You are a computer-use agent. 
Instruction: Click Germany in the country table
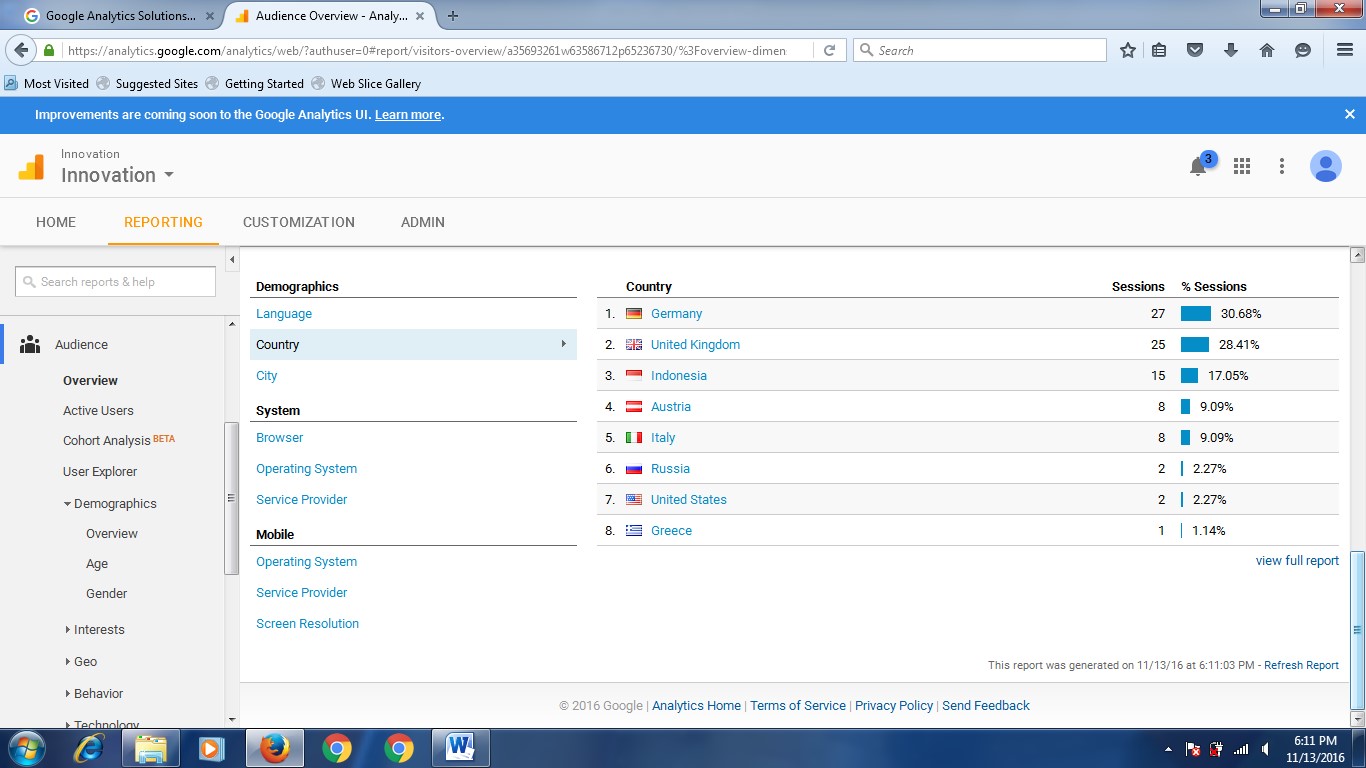[x=676, y=313]
